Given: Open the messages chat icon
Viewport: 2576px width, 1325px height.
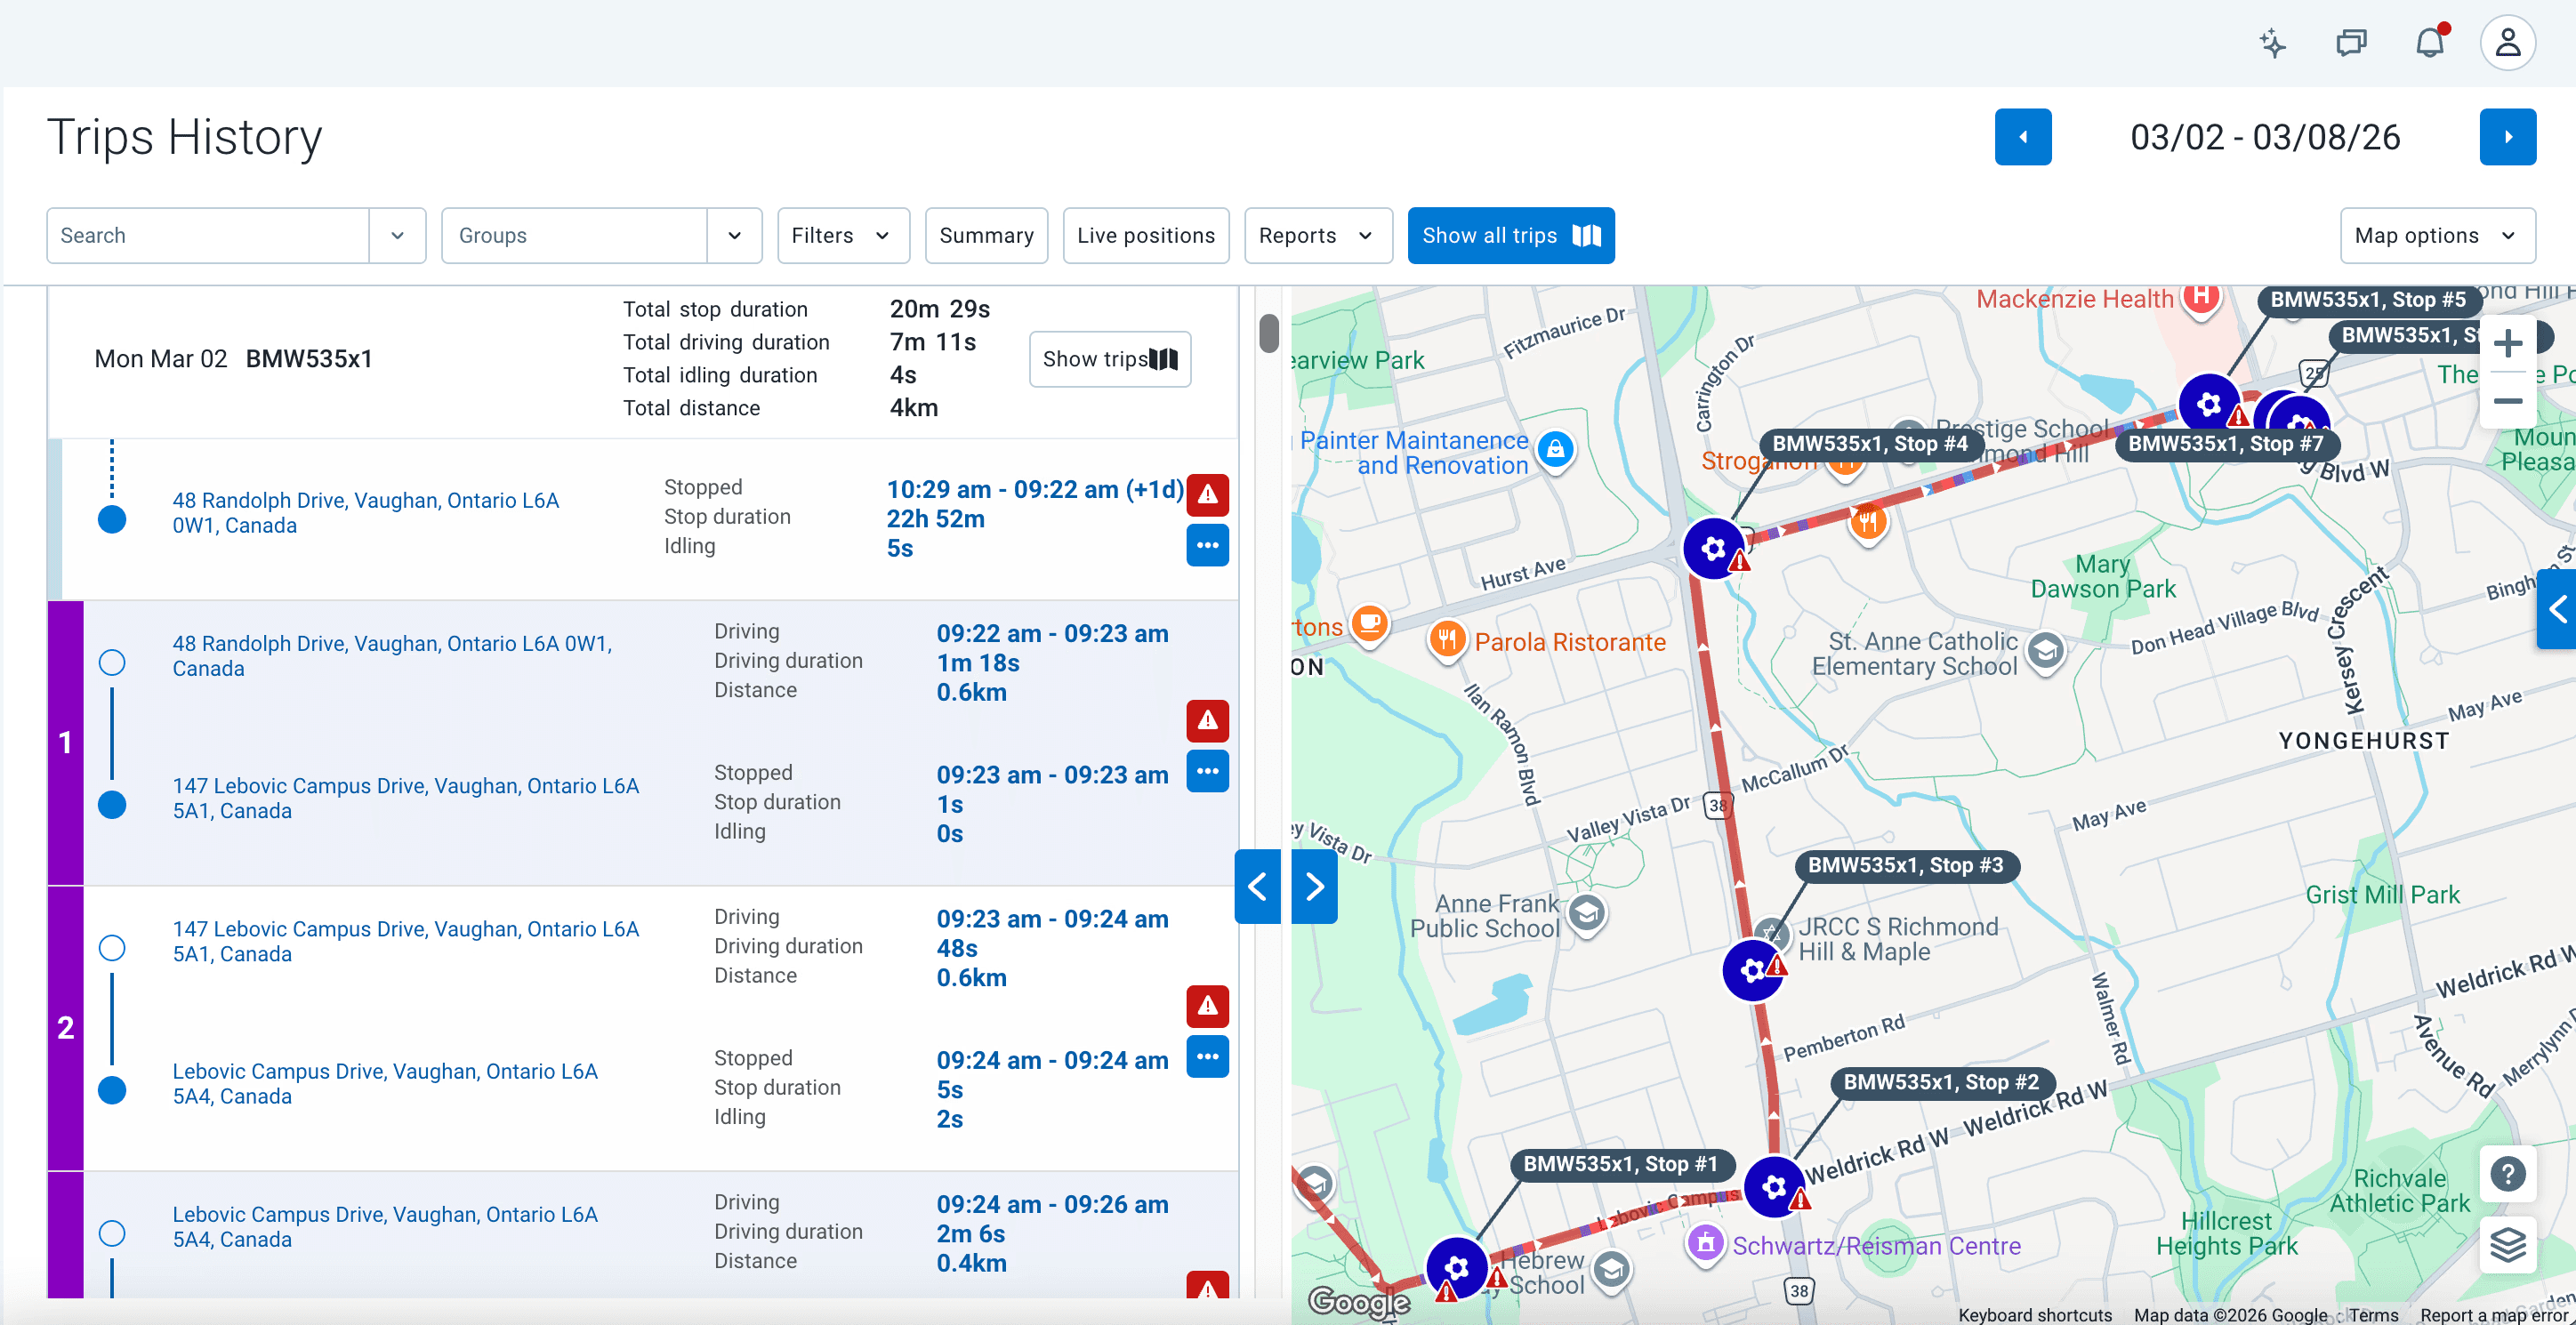Looking at the screenshot, I should coord(2351,43).
